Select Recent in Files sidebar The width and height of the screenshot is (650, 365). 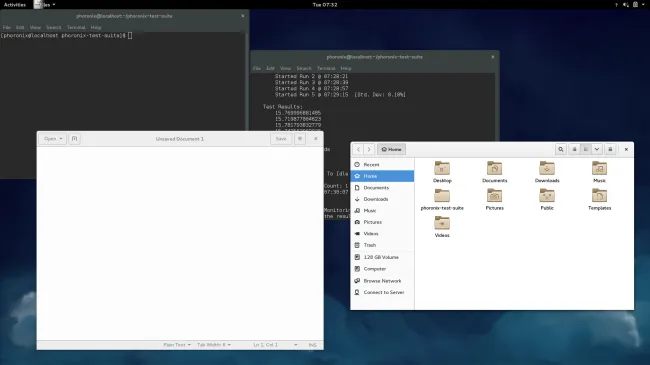382,165
